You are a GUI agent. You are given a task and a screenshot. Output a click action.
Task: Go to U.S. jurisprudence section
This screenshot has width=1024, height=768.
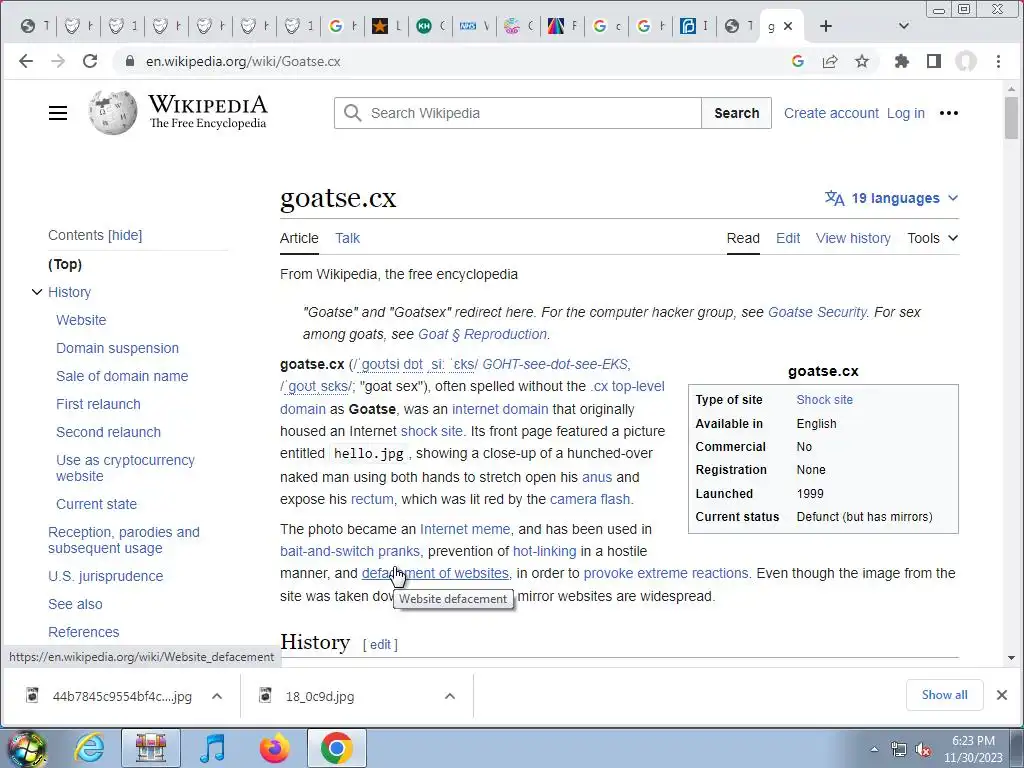click(x=105, y=576)
